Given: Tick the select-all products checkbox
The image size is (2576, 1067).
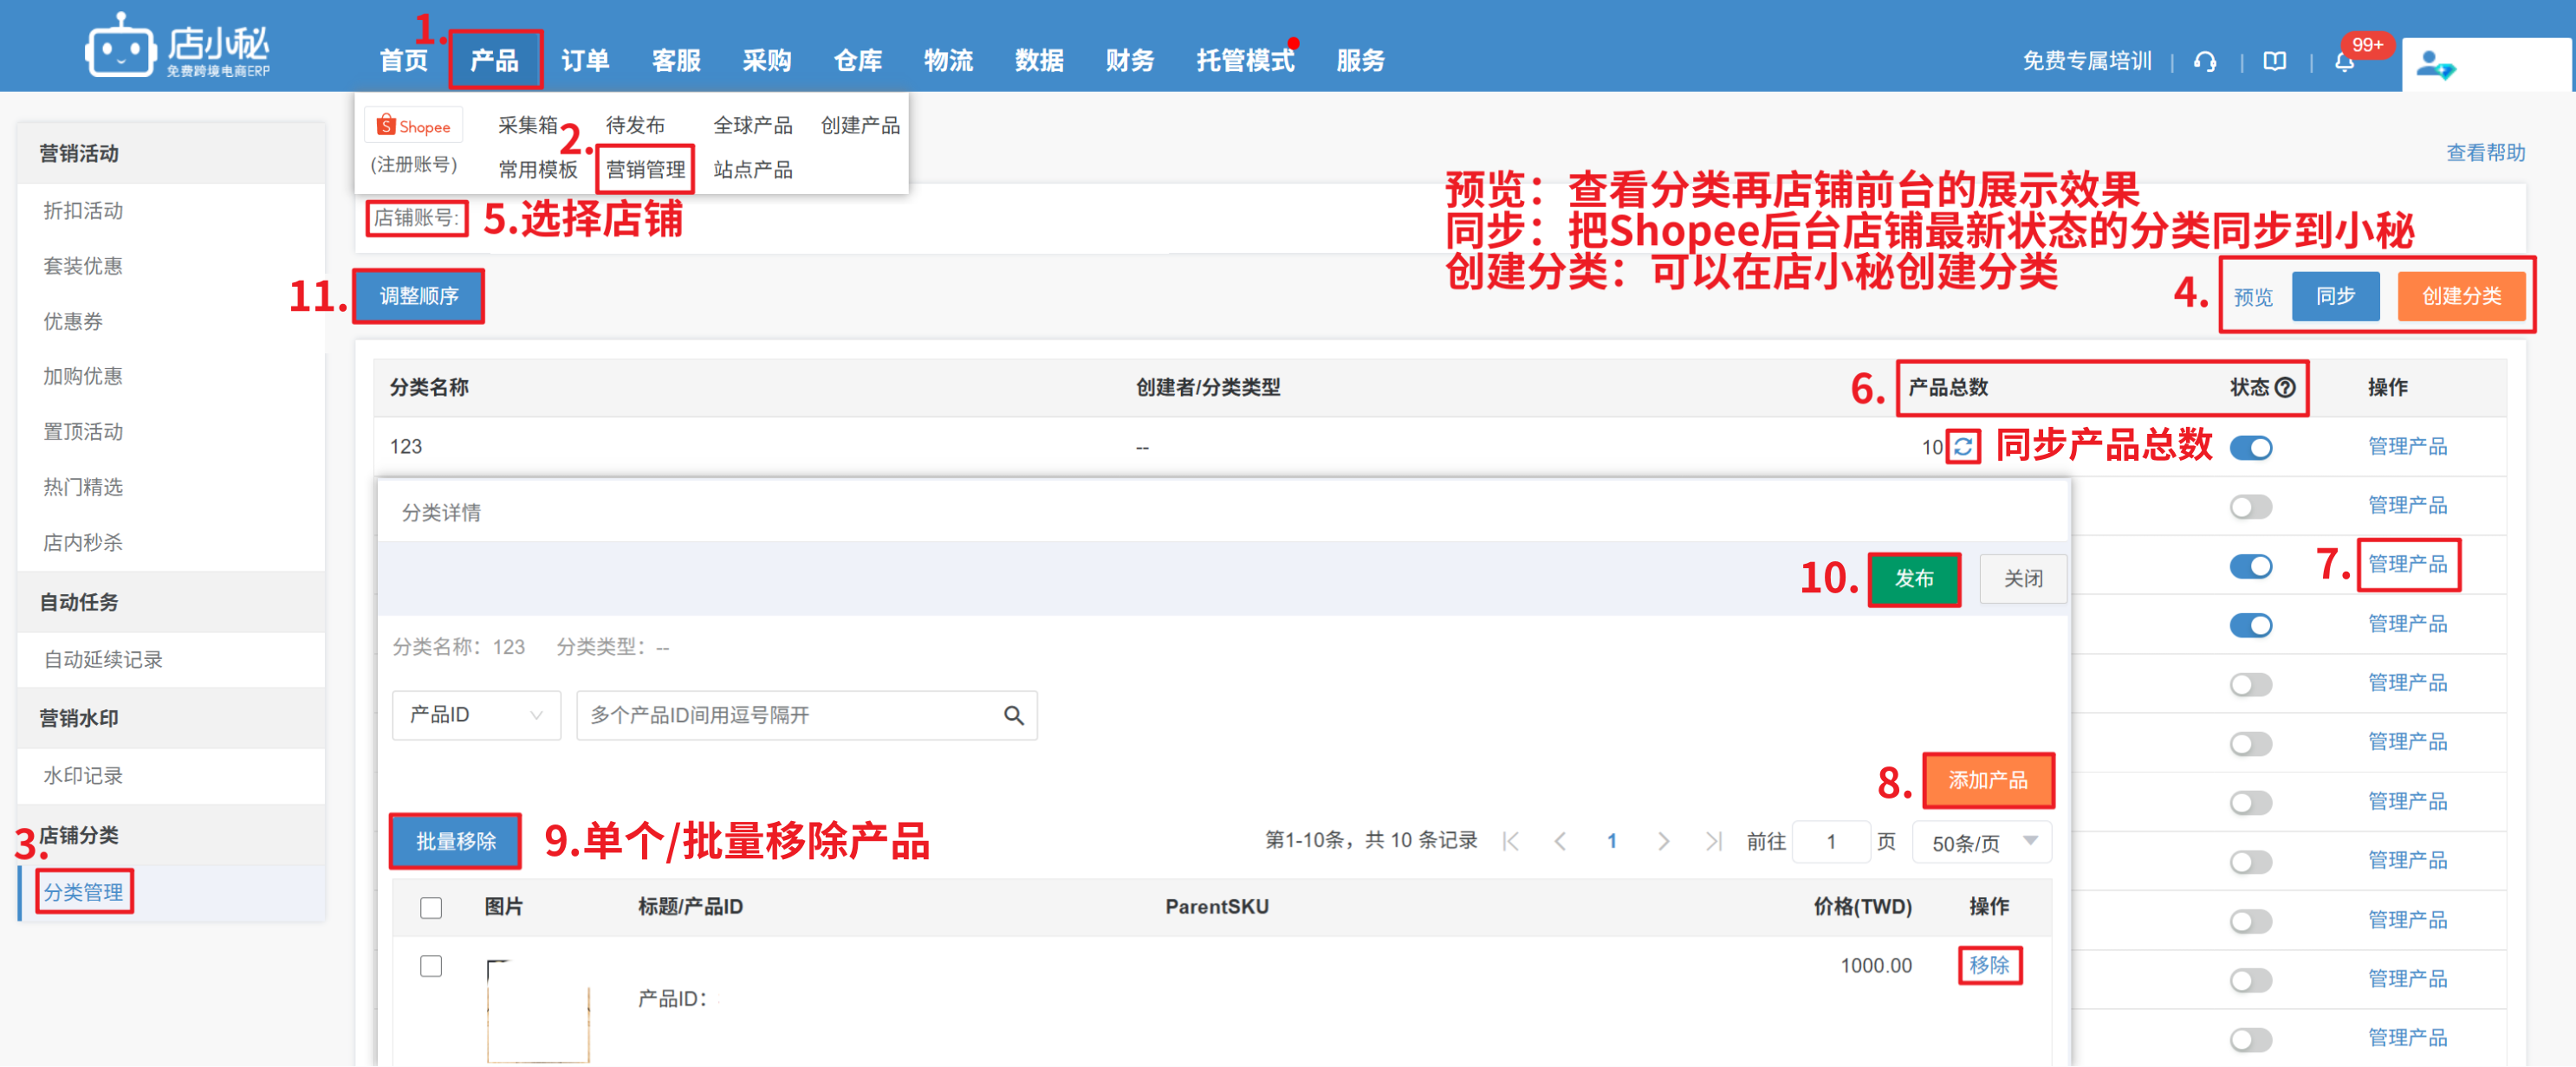Looking at the screenshot, I should (x=431, y=907).
